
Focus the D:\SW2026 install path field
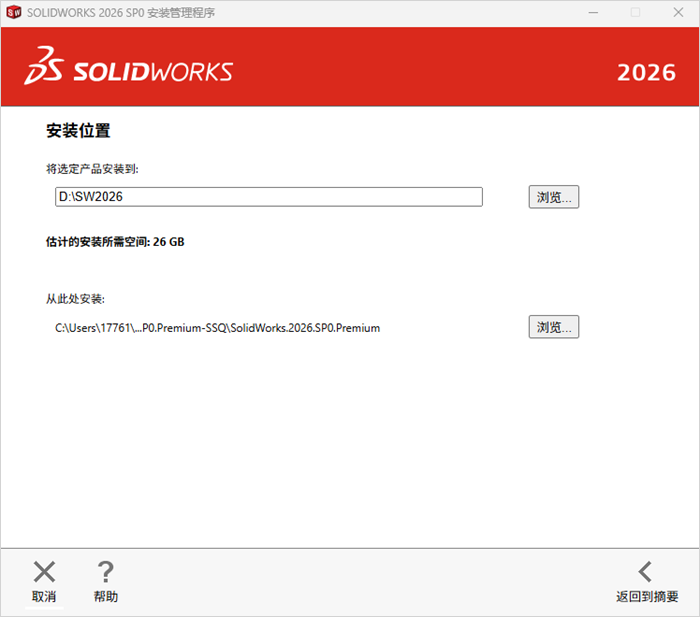269,197
